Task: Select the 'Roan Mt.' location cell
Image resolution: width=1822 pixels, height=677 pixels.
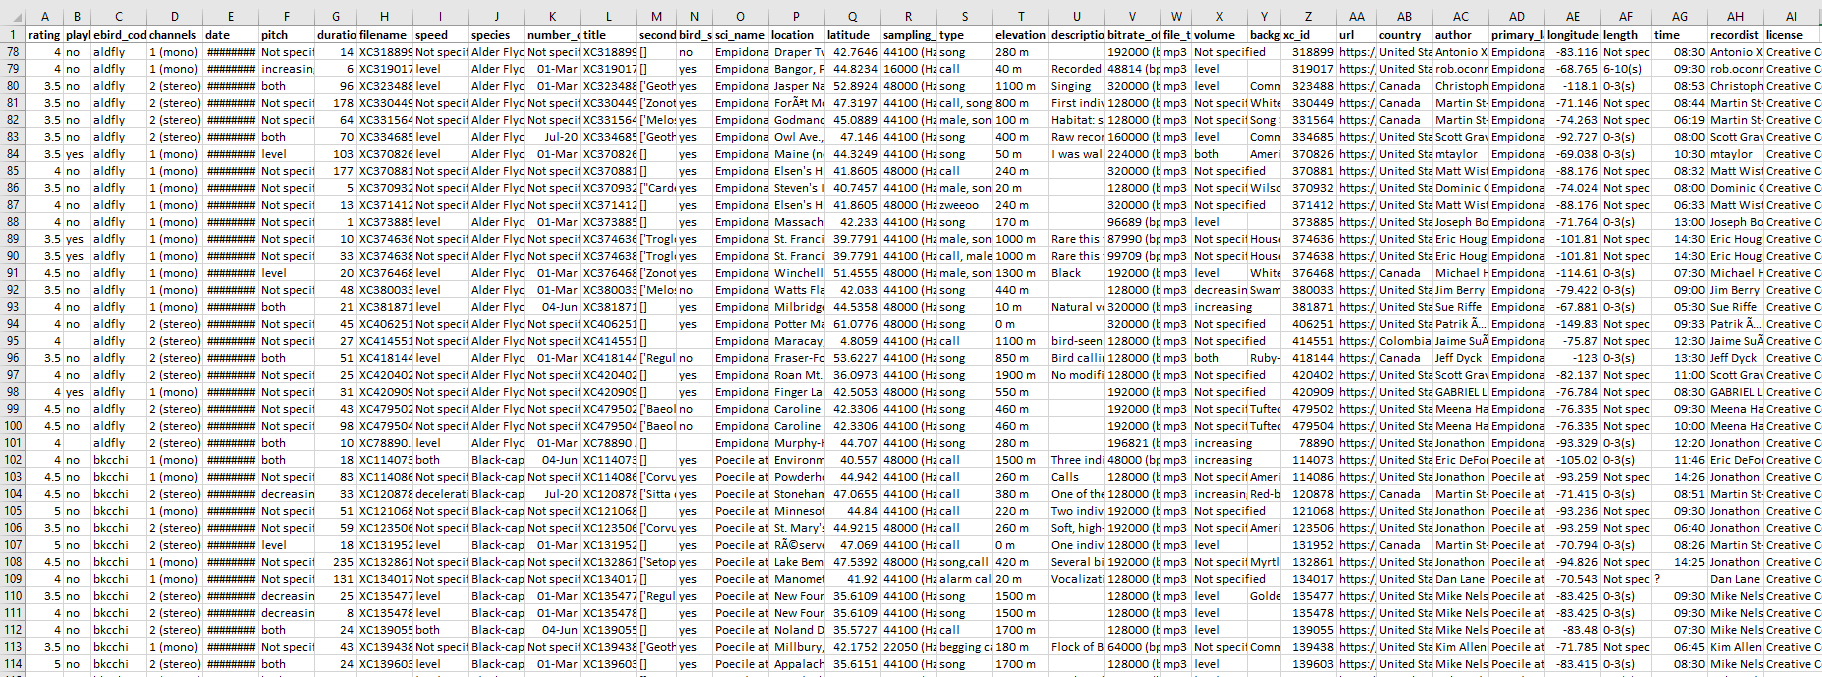Action: click(796, 375)
